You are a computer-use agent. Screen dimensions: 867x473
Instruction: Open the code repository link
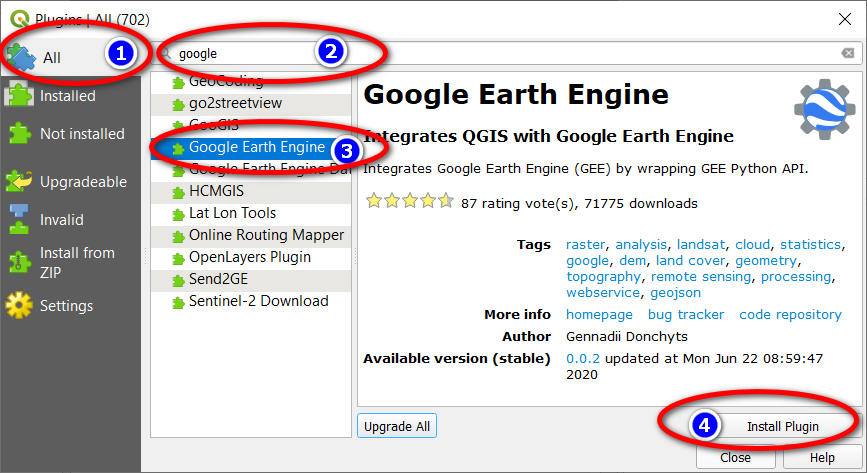click(x=790, y=315)
